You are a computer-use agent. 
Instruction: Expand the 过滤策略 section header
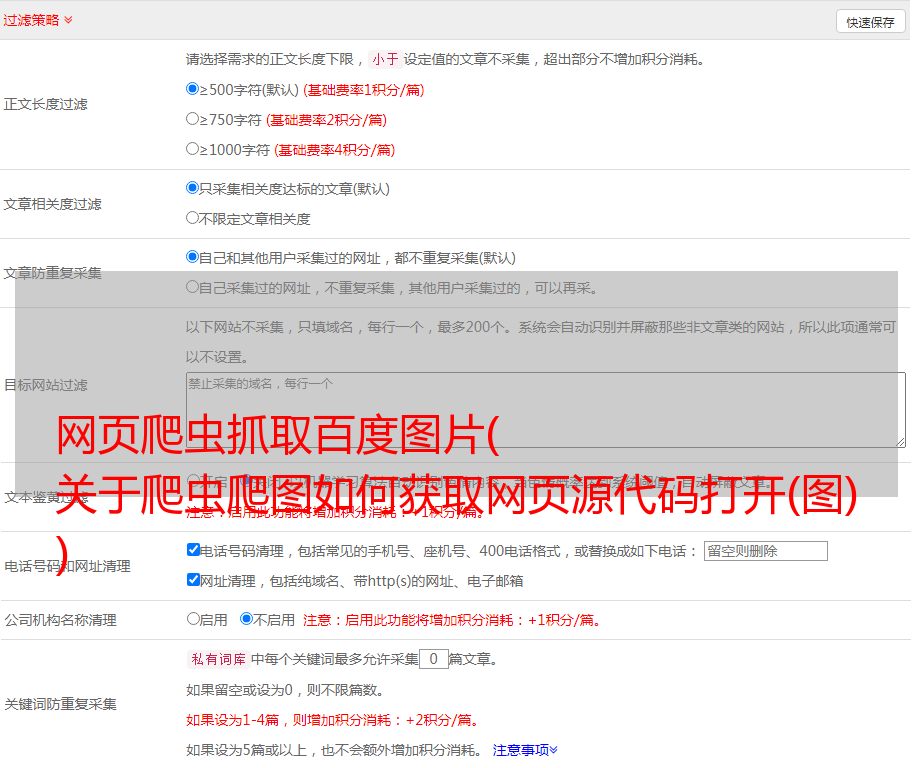38,20
